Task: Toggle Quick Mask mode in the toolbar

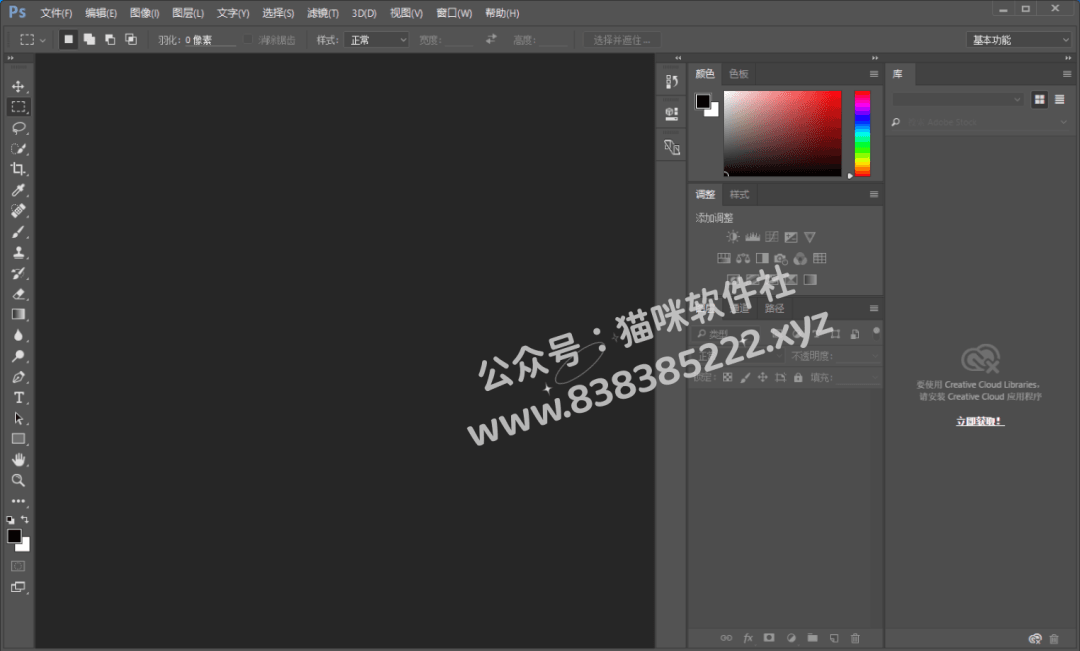Action: (x=18, y=566)
